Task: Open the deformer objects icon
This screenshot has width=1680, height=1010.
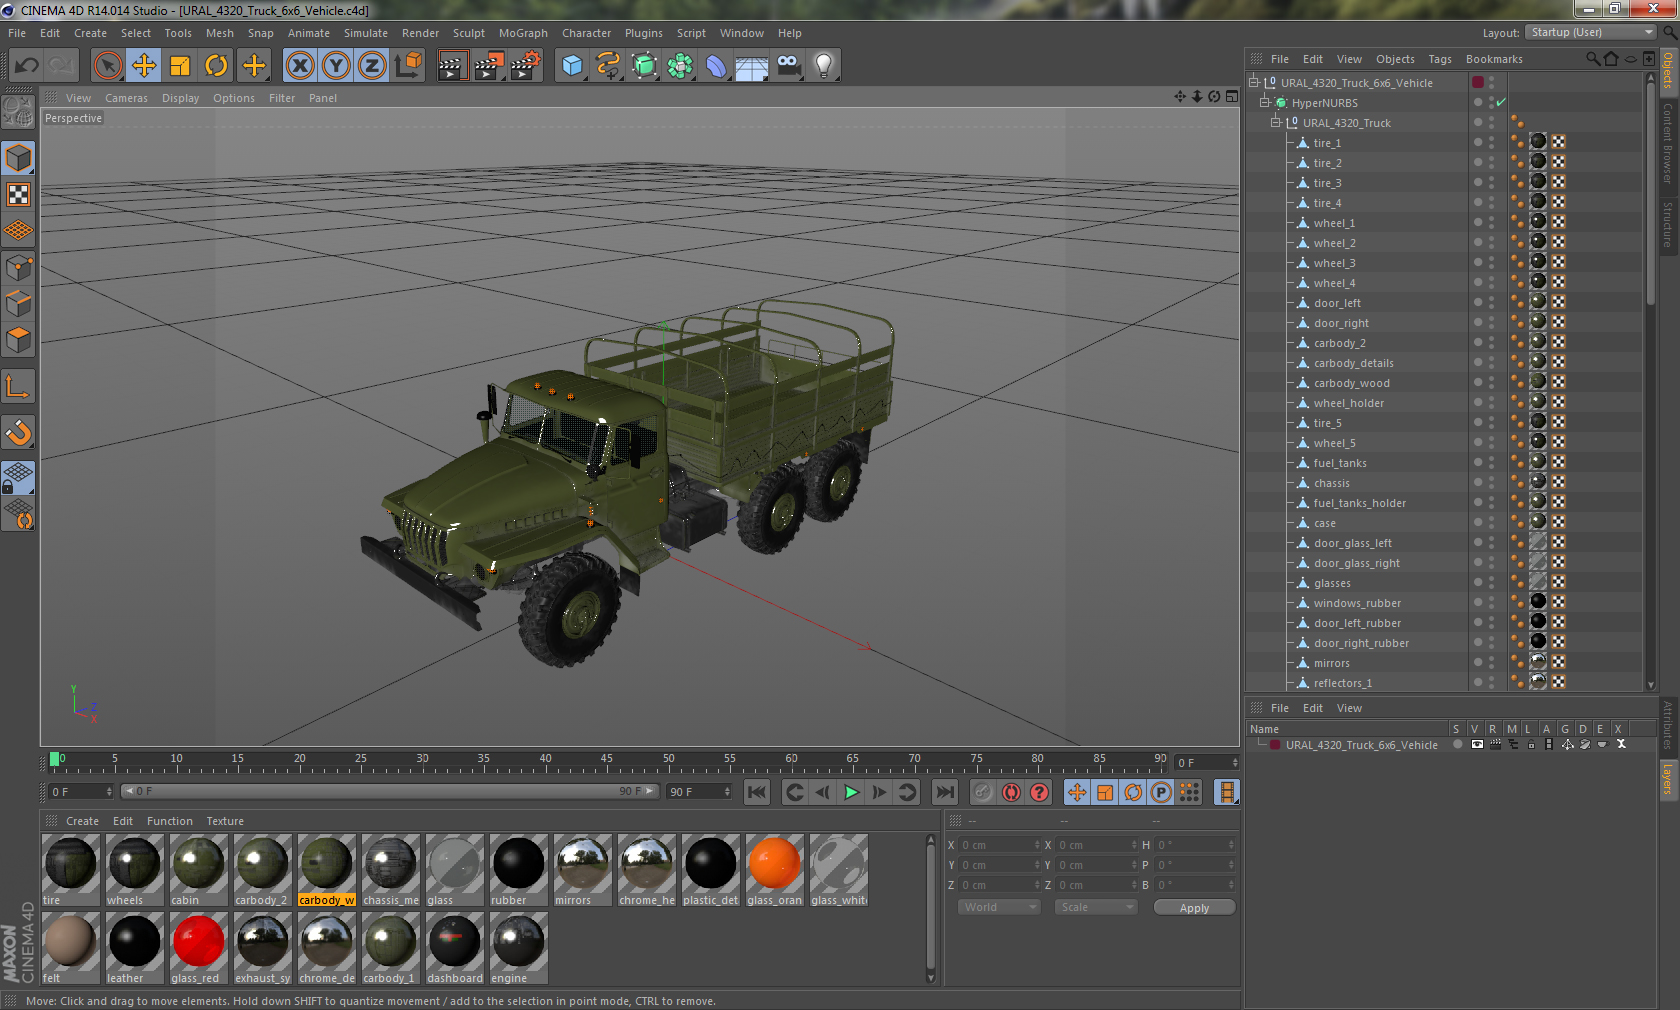Action: pos(716,66)
